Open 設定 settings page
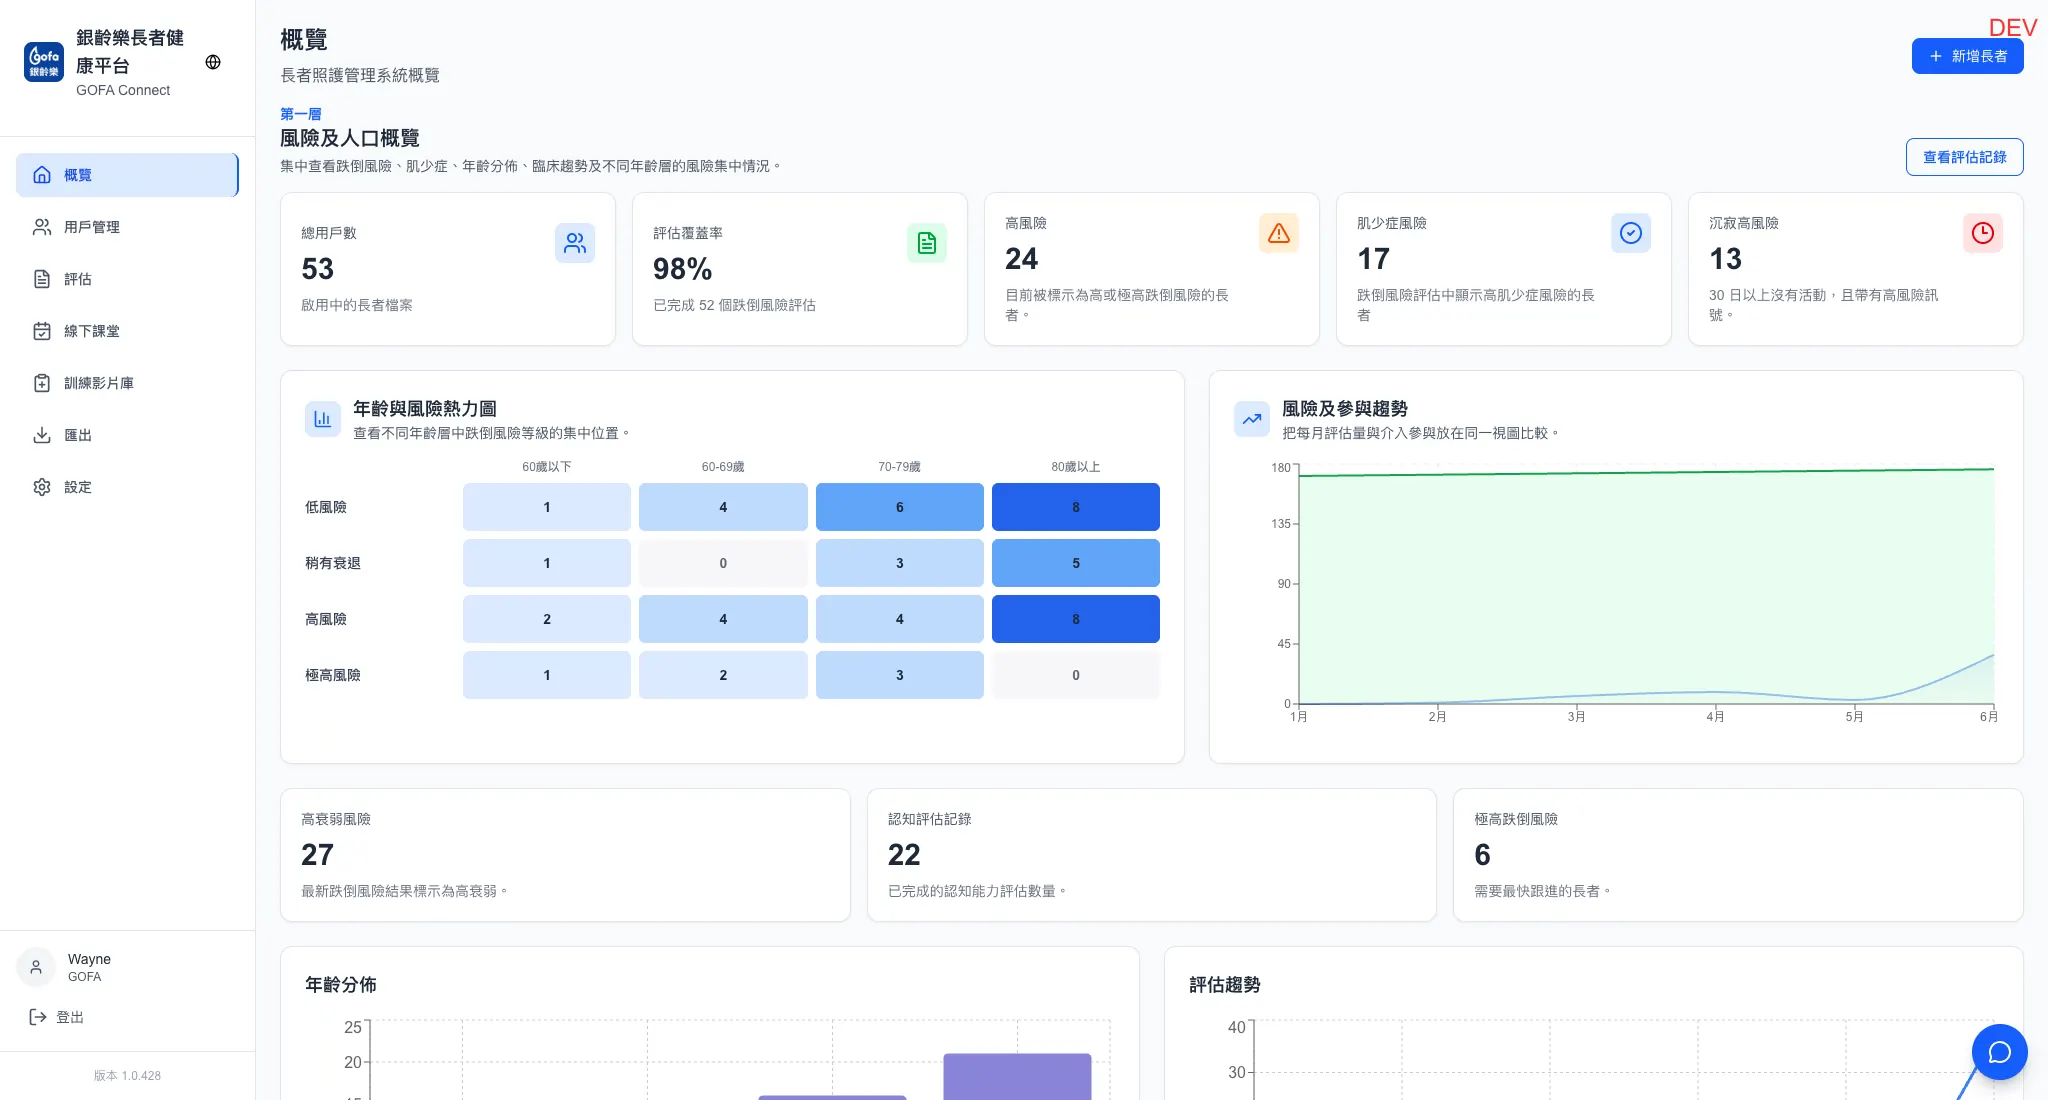This screenshot has height=1100, width=2048. 127,487
